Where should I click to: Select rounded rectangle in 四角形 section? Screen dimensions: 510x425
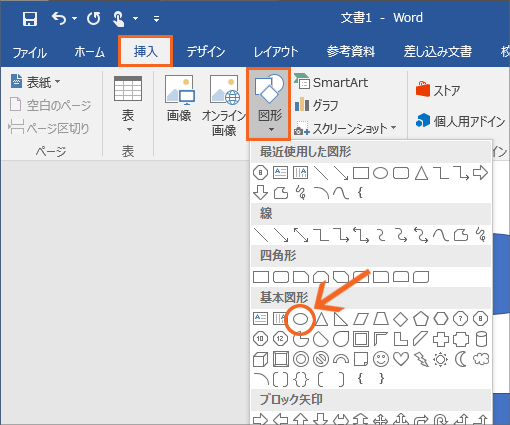tap(281, 277)
